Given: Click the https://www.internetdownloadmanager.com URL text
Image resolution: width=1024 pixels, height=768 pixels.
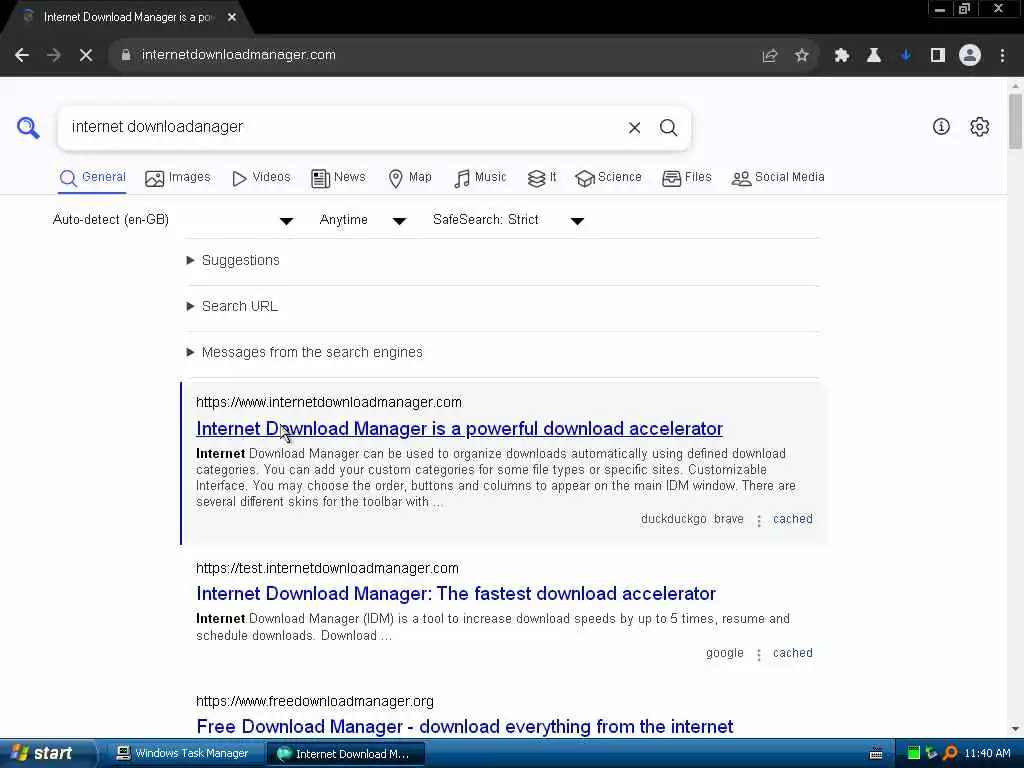Looking at the screenshot, I should (328, 402).
